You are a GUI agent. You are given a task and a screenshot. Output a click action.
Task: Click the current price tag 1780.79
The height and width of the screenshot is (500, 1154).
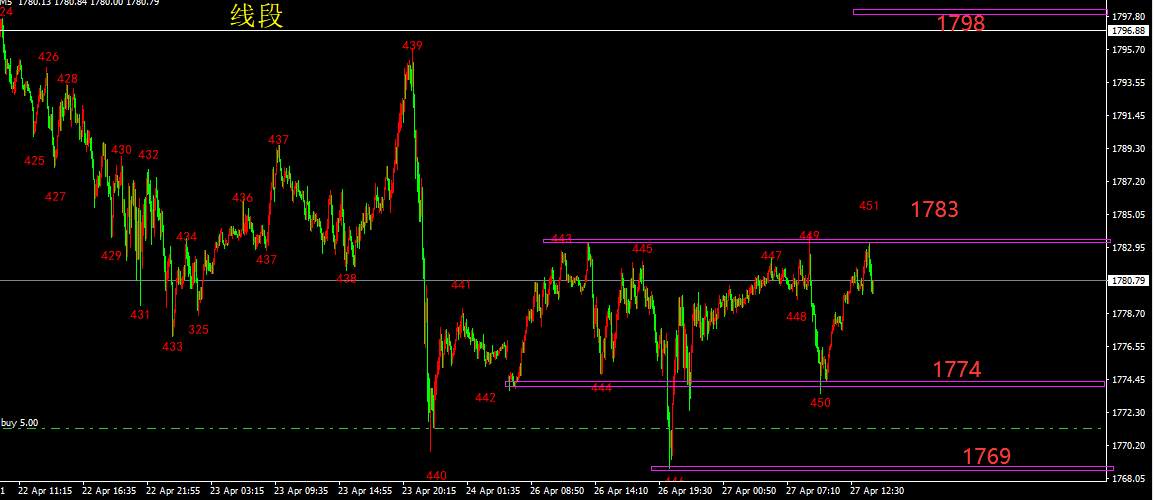(x=1130, y=281)
